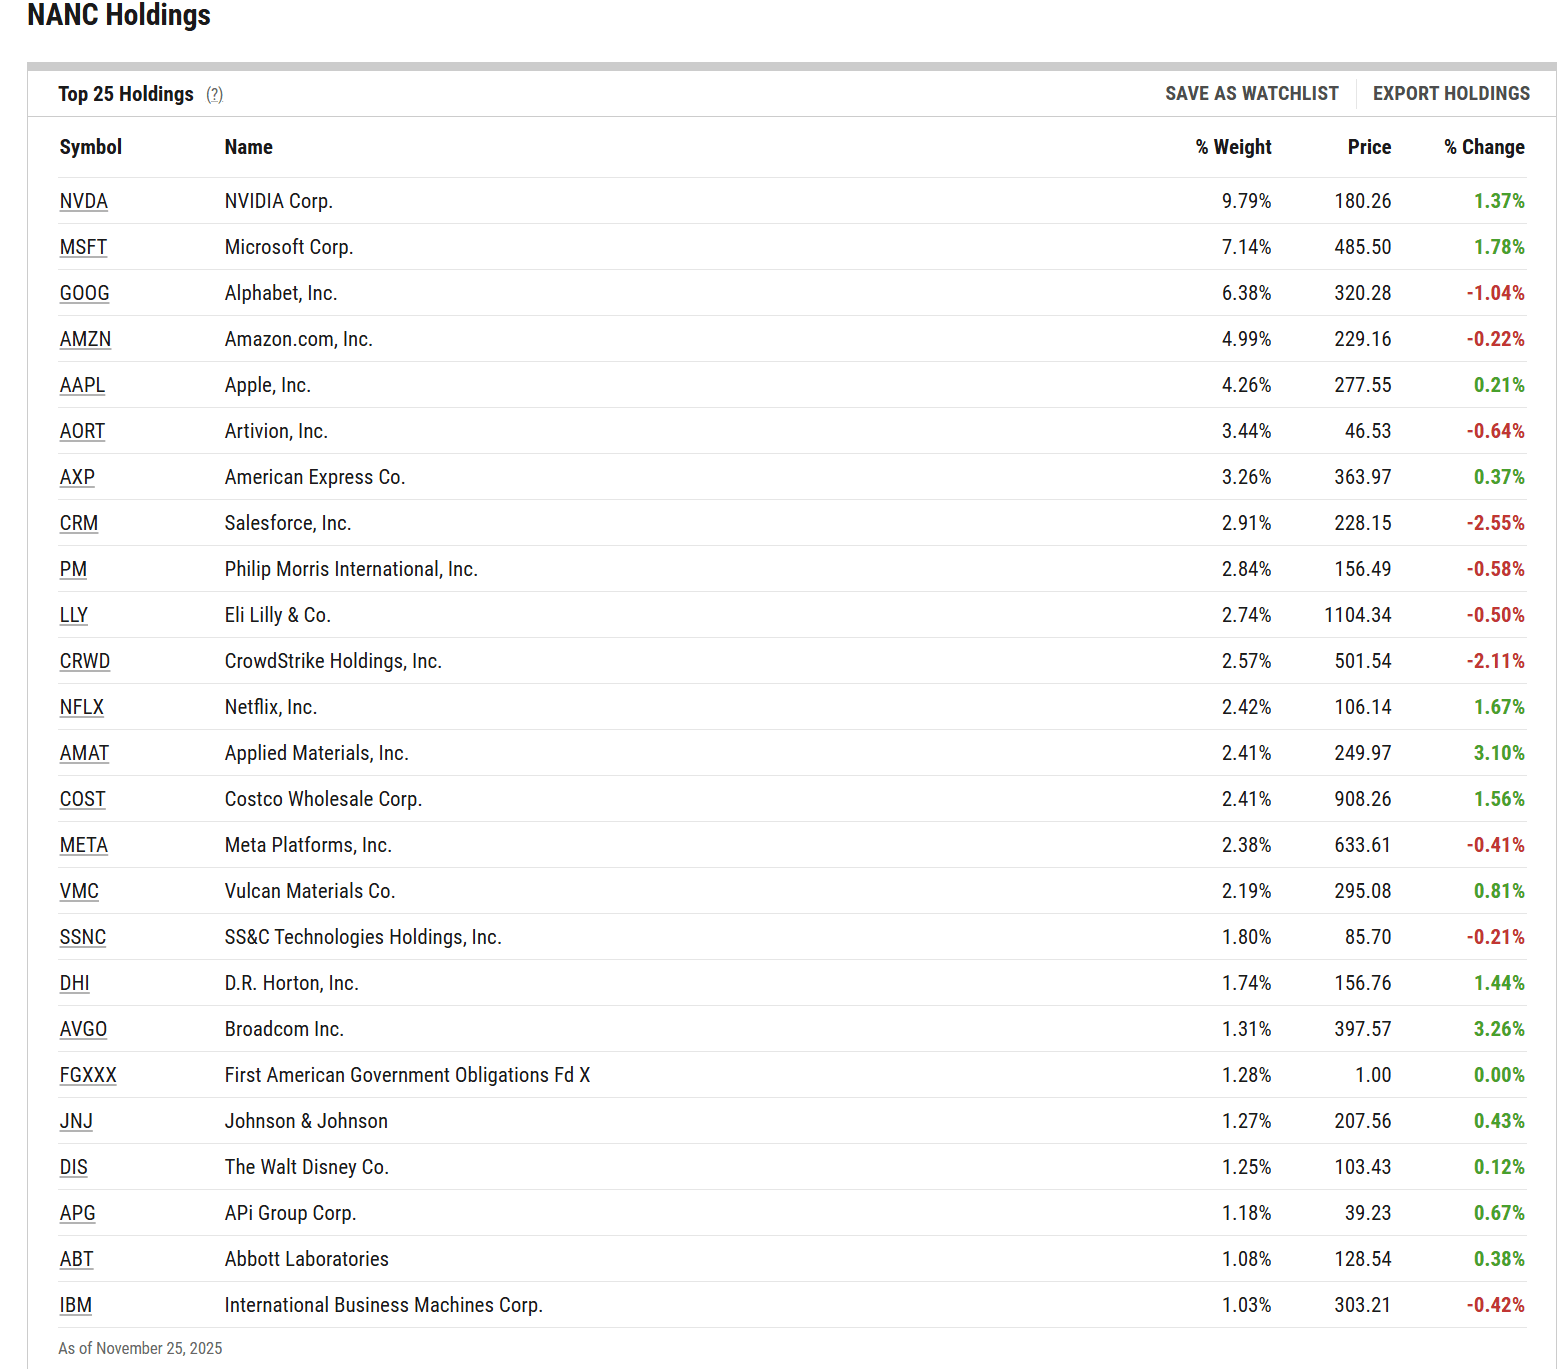The width and height of the screenshot is (1561, 1369).
Task: Click the FGXXX fund symbol link
Action: [x=88, y=1075]
